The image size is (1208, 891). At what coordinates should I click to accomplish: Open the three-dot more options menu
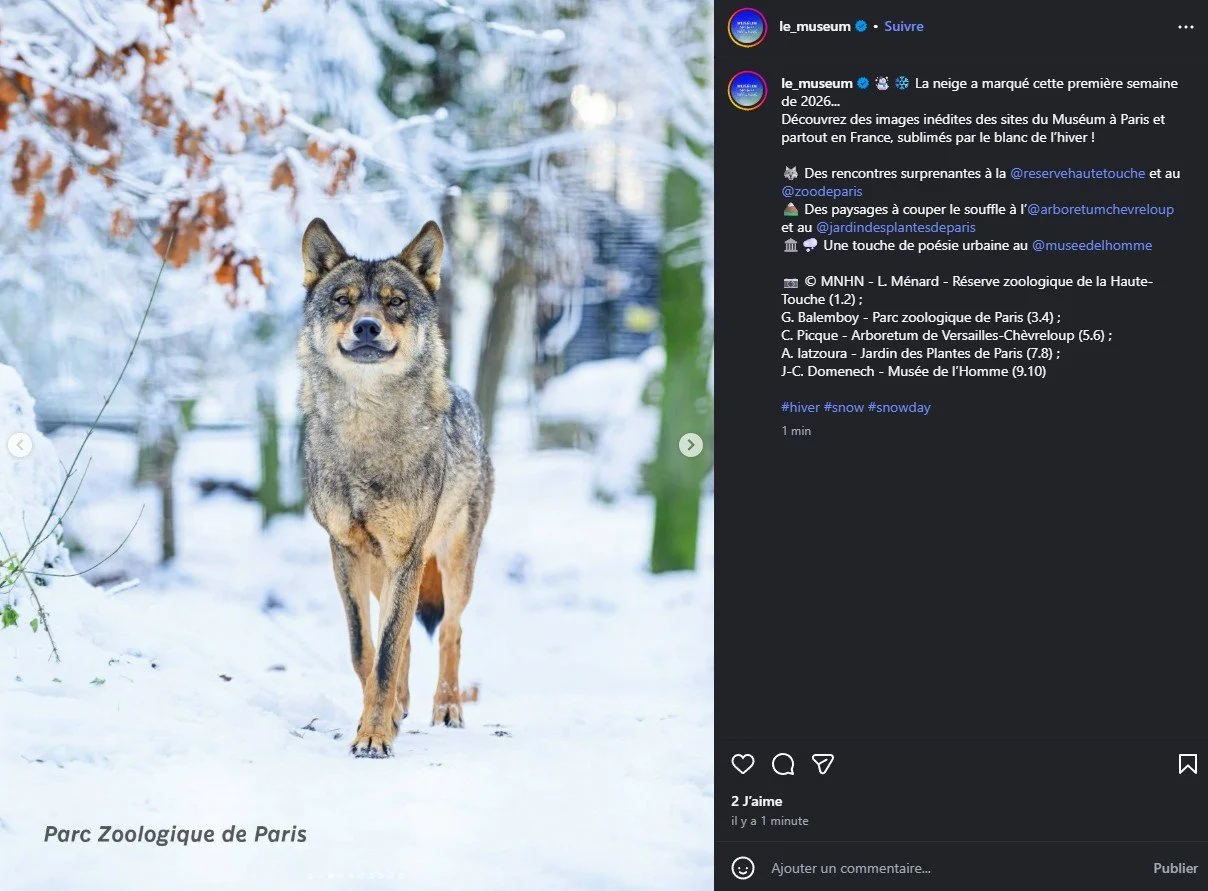[x=1186, y=27]
